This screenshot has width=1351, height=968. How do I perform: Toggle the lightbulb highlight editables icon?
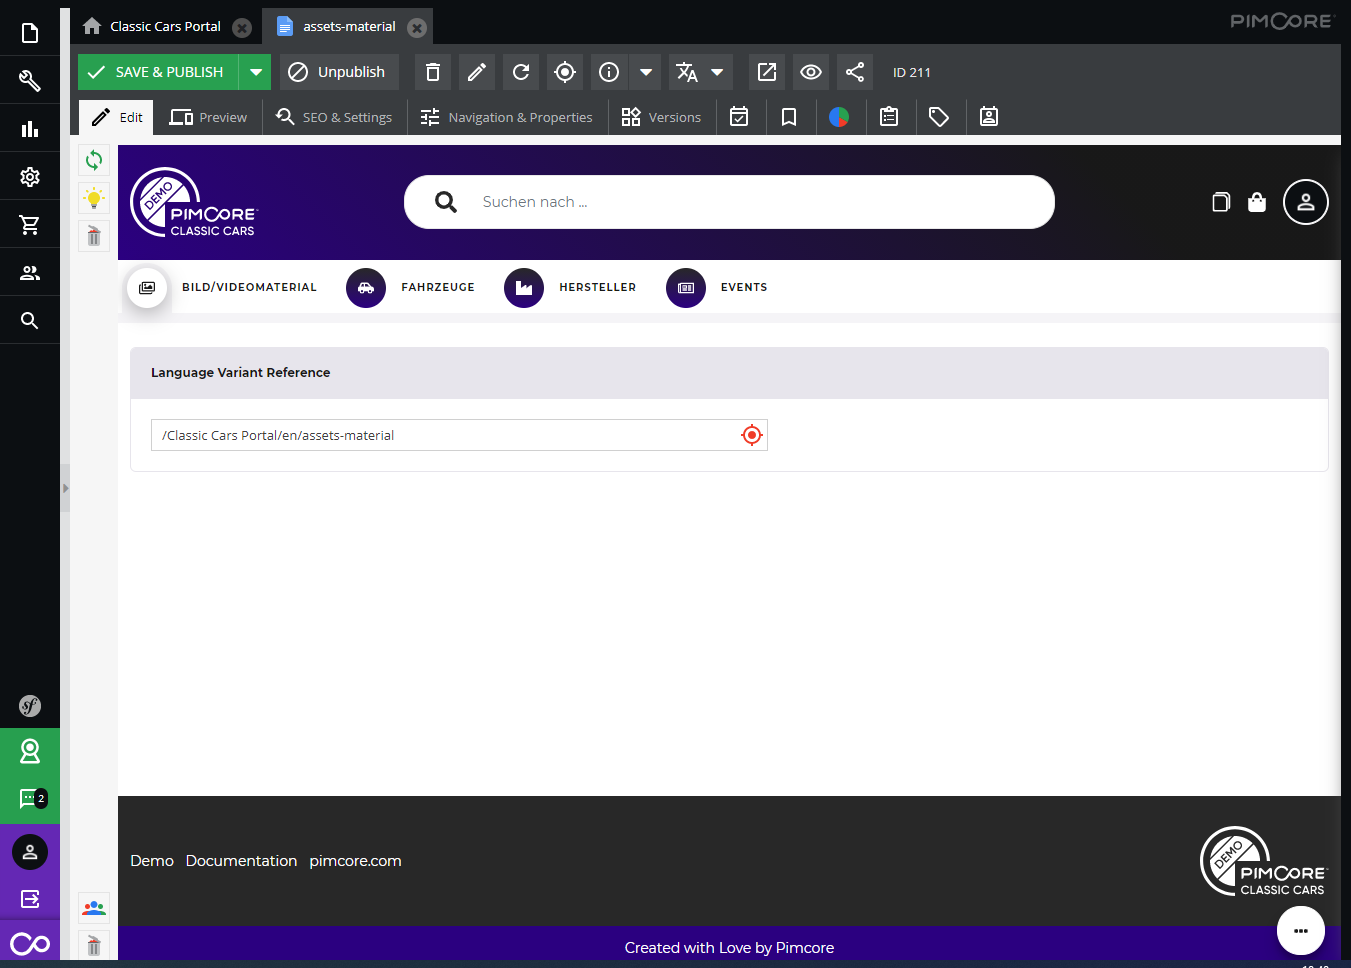94,198
